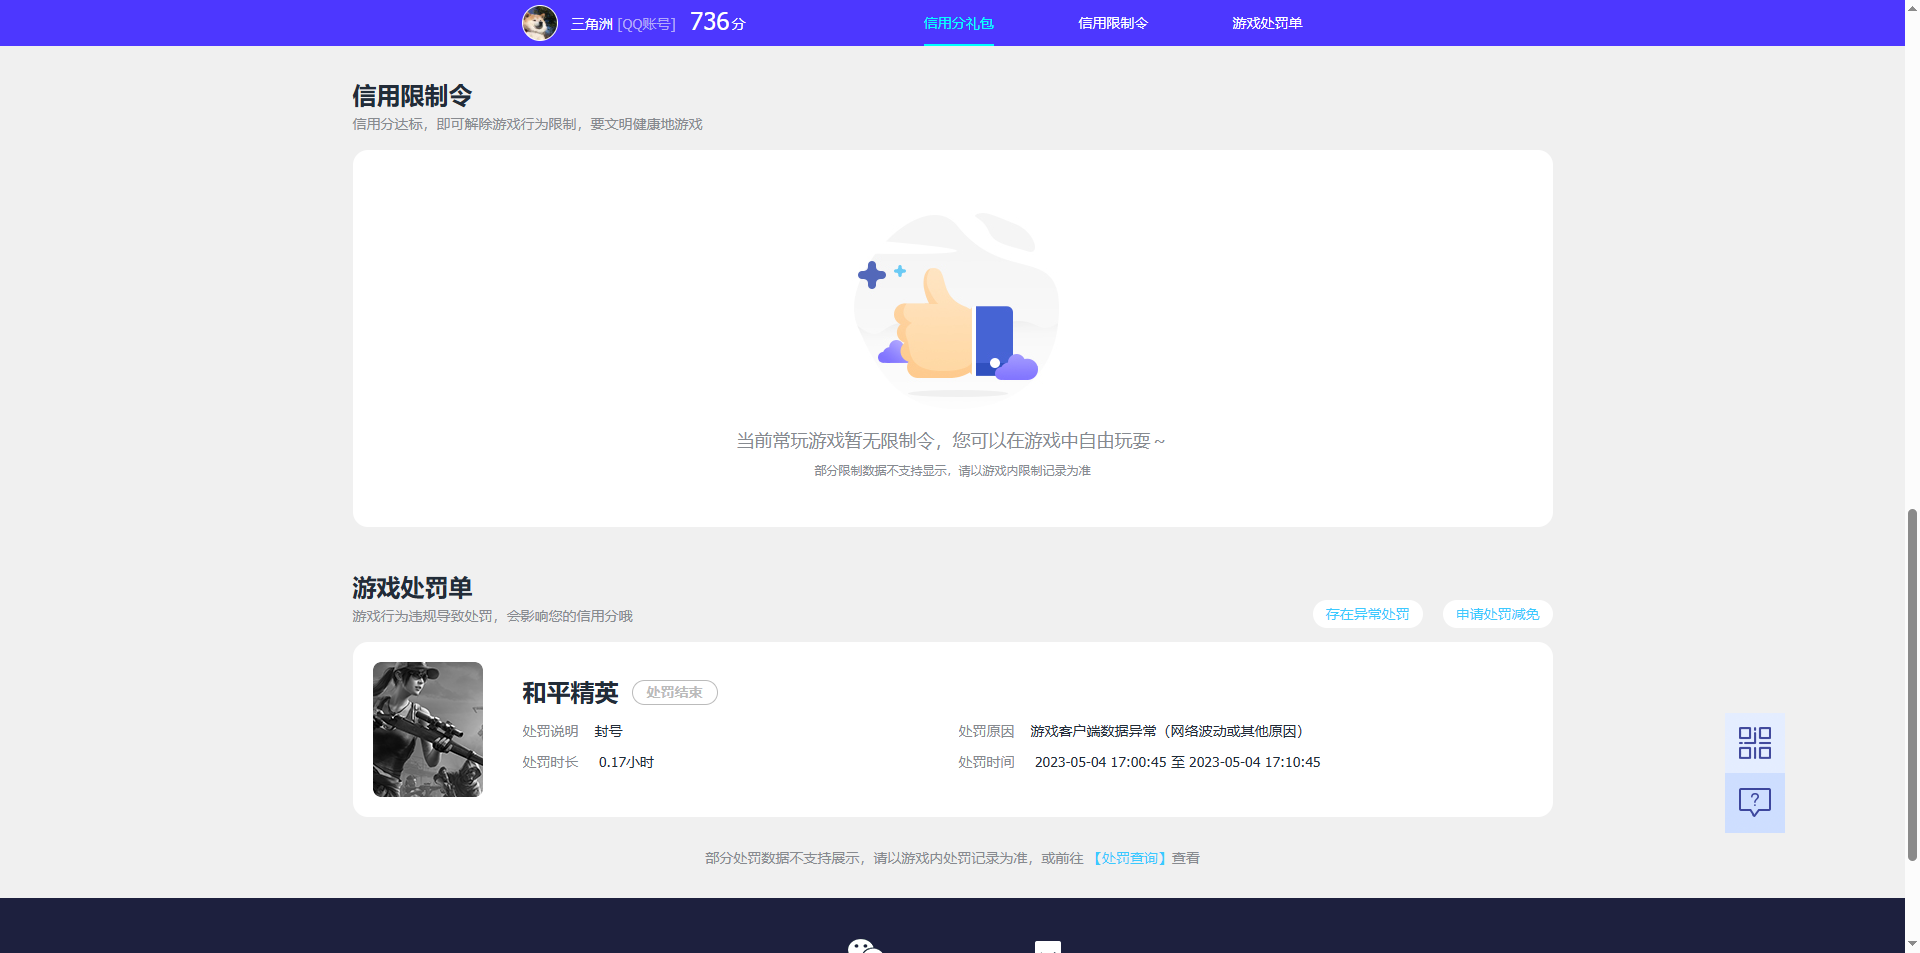Click the 申请处罚减免 button
This screenshot has height=953, width=1920.
click(1497, 614)
